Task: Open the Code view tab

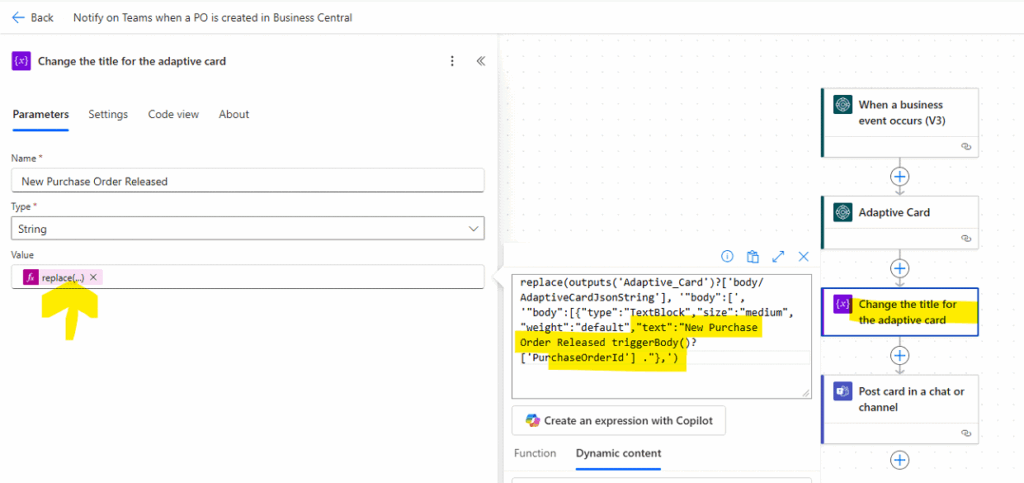Action: pos(173,114)
